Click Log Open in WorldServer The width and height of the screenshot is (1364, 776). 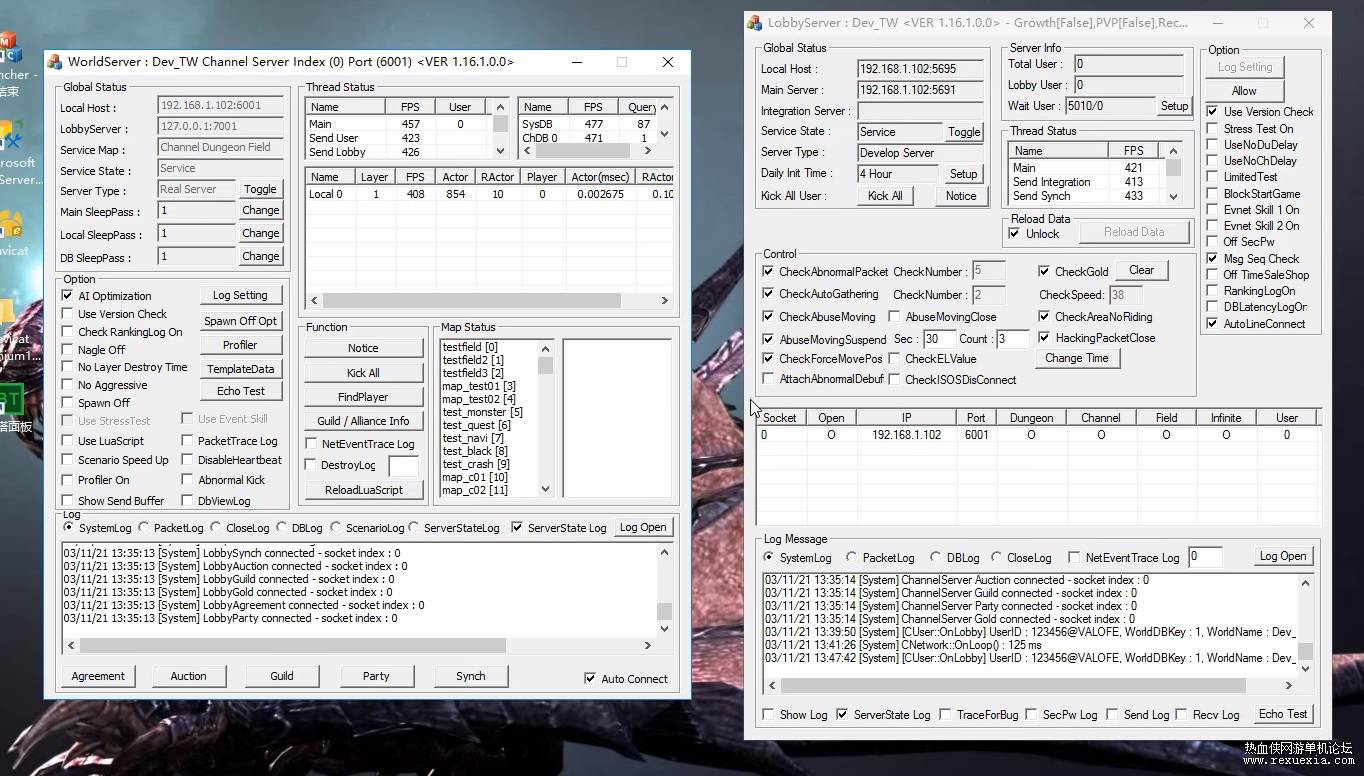click(643, 528)
